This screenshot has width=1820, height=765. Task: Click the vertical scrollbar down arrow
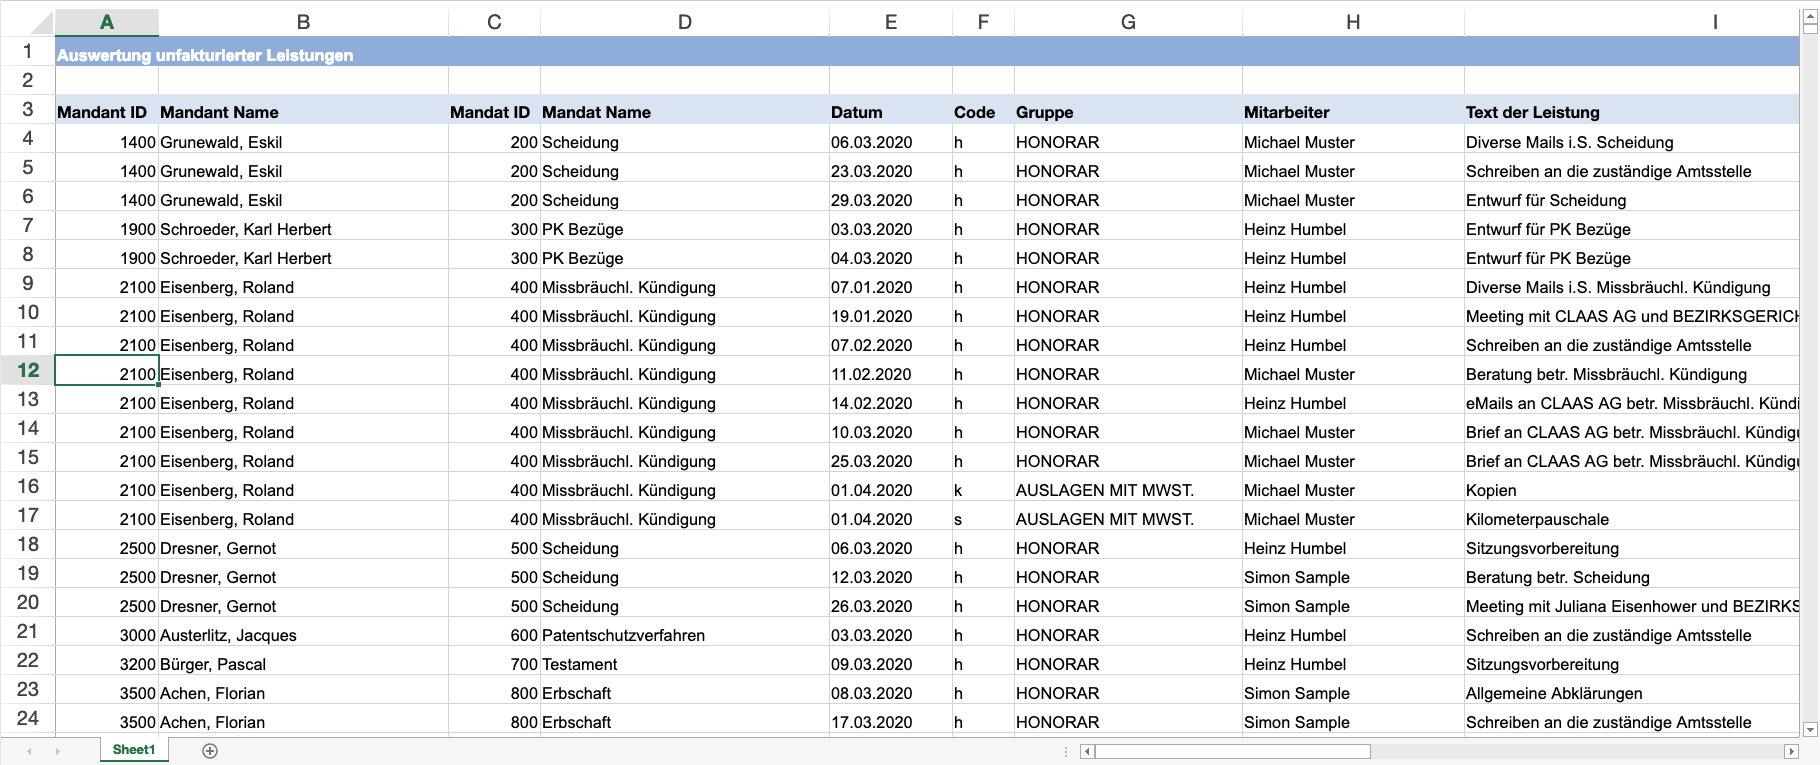1810,729
